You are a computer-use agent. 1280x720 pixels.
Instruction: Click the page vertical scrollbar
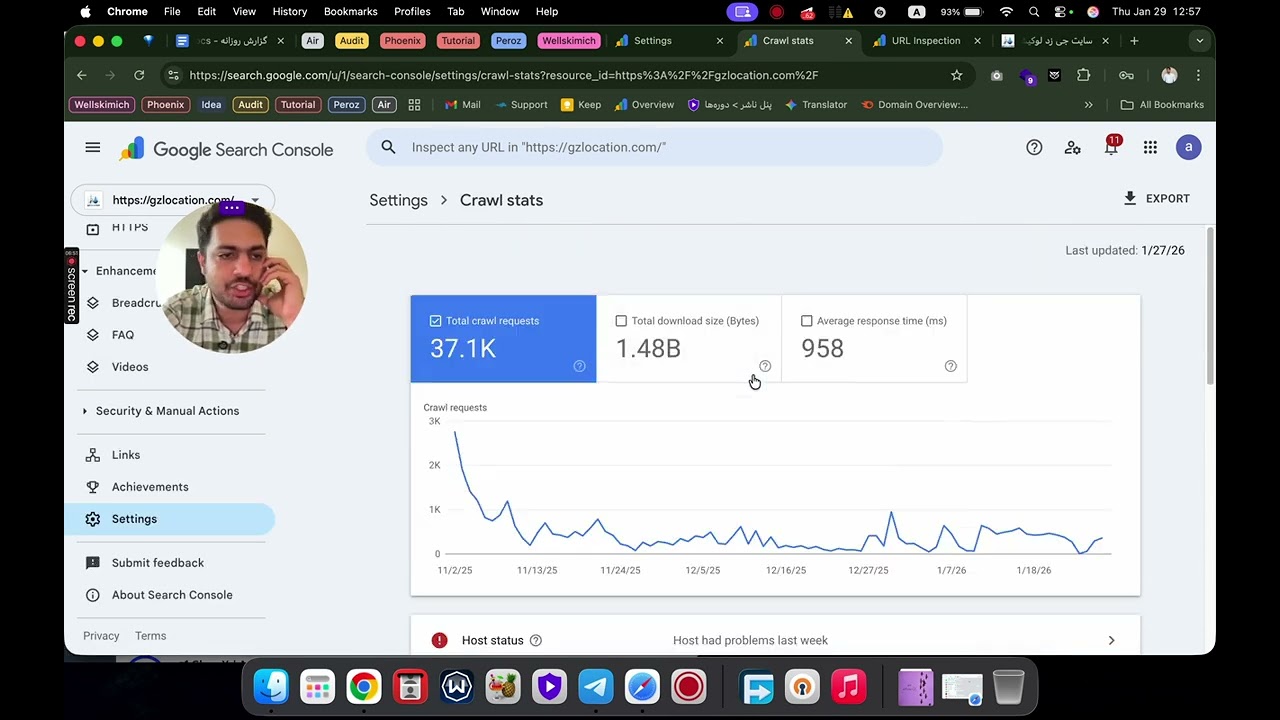1210,305
